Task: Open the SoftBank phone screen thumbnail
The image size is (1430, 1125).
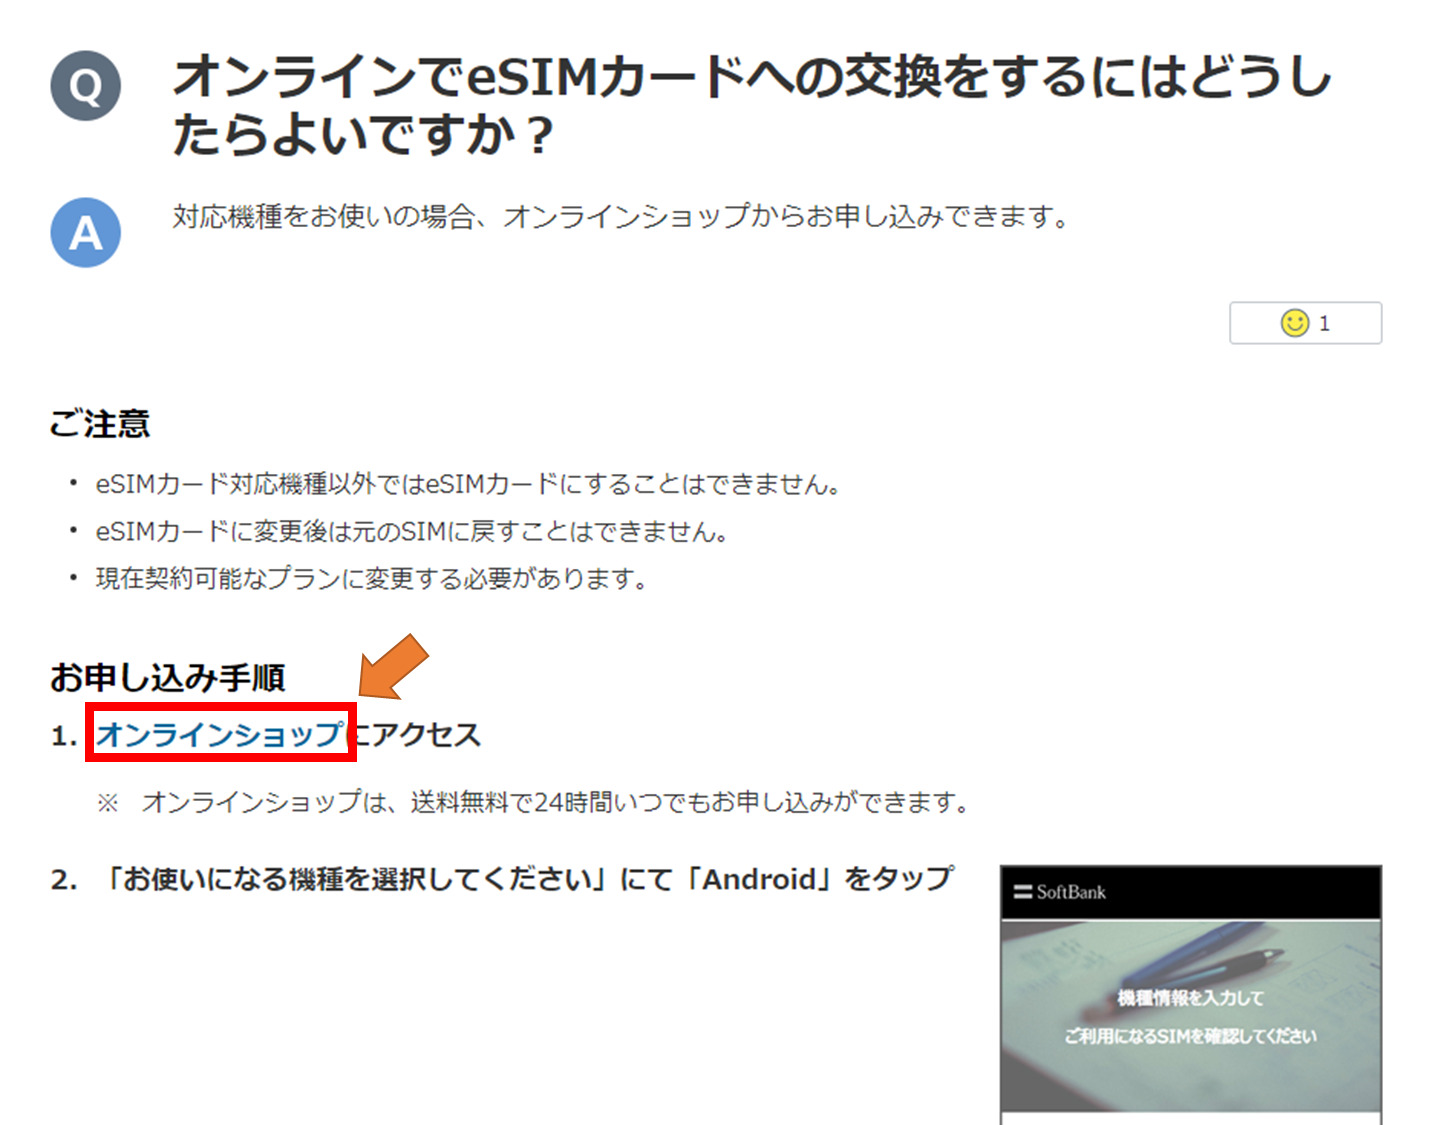Action: click(1191, 995)
